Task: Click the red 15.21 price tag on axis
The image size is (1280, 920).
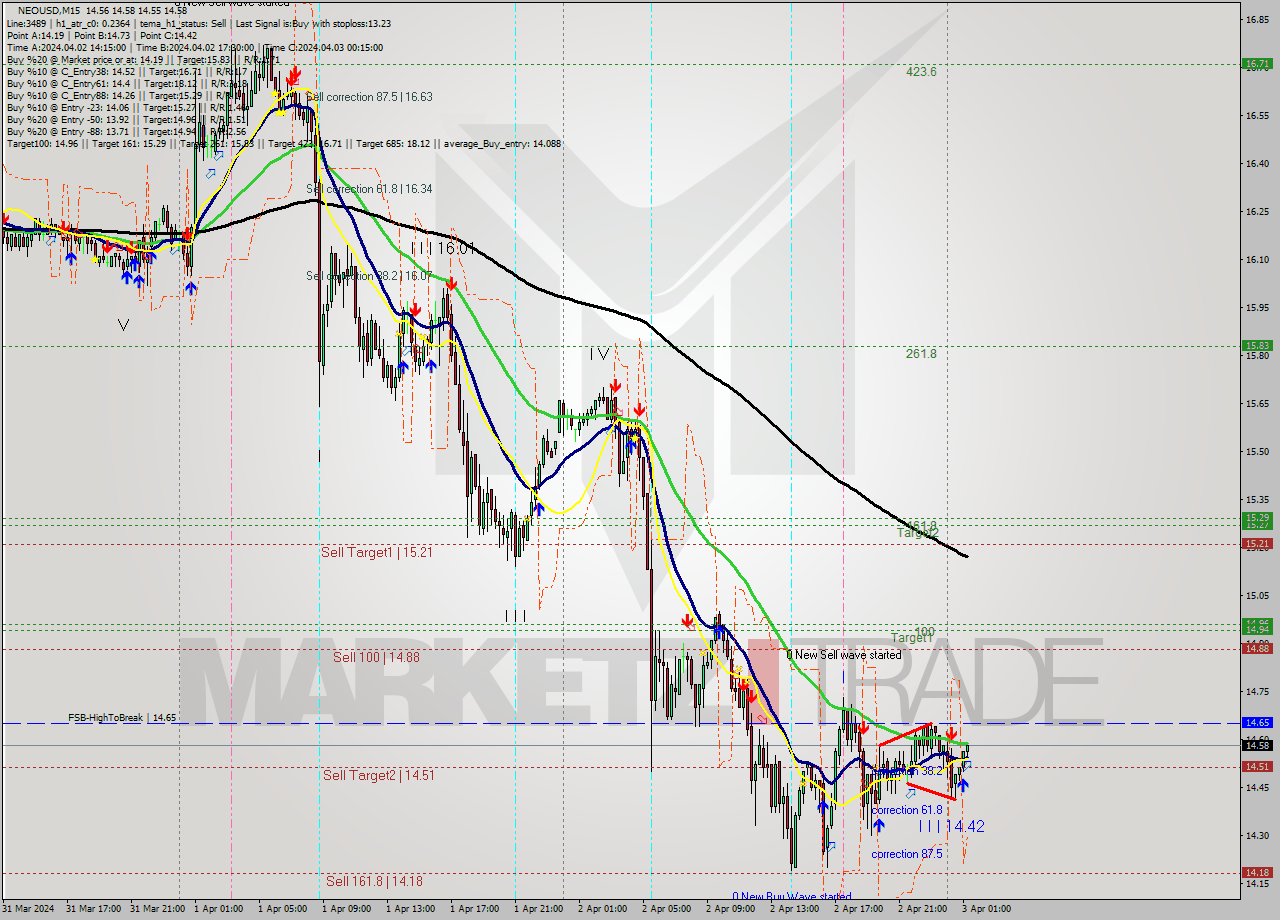Action: coord(1256,544)
